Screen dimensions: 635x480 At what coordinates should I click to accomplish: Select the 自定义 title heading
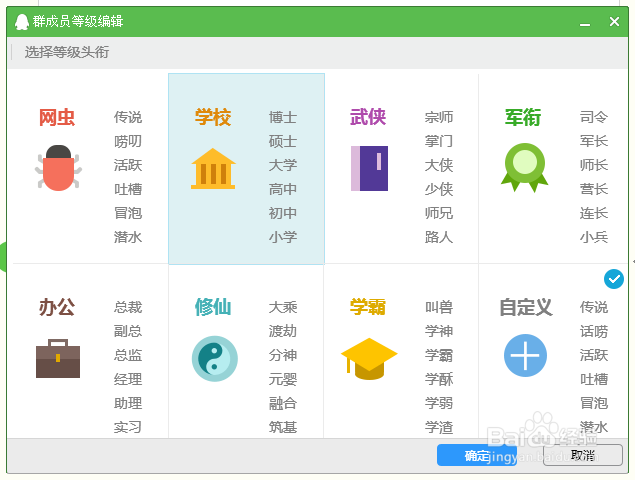point(526,307)
